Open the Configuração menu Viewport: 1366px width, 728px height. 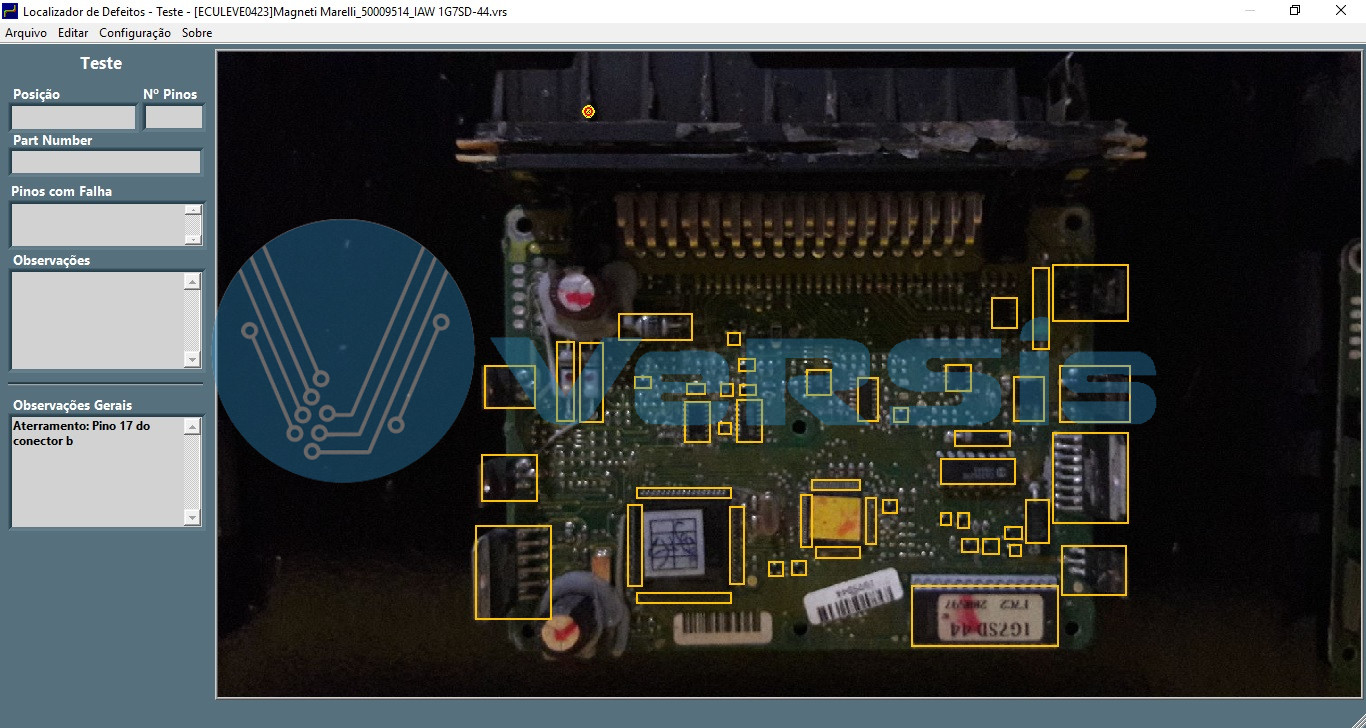(135, 33)
